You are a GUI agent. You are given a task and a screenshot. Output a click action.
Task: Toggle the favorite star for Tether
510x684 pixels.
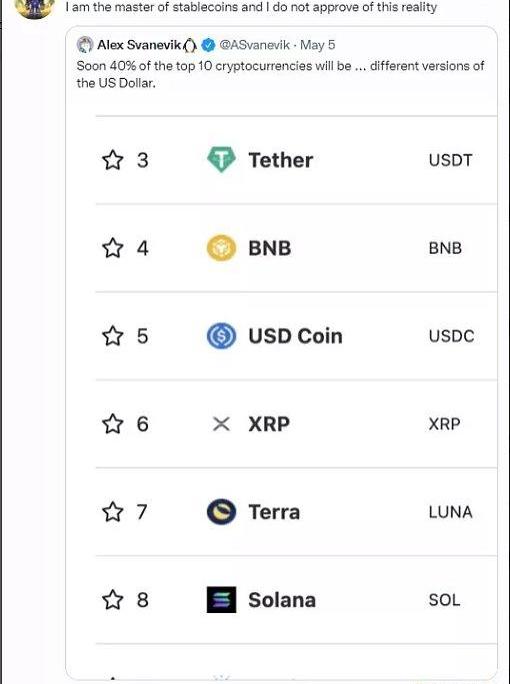tap(113, 160)
